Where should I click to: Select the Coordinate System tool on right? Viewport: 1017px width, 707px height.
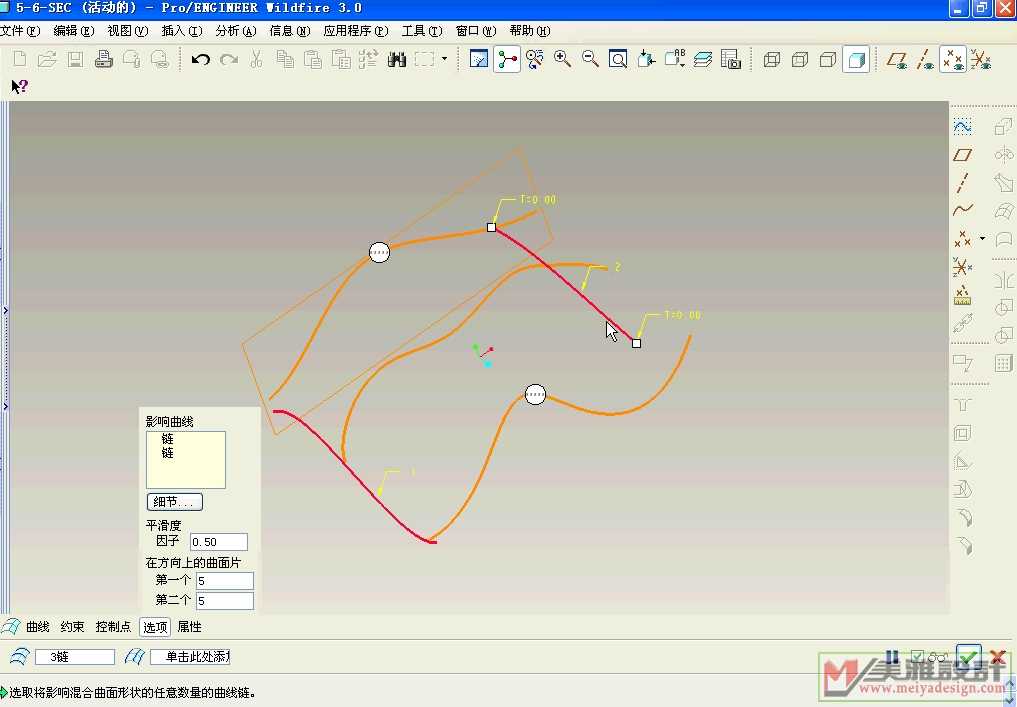963,267
